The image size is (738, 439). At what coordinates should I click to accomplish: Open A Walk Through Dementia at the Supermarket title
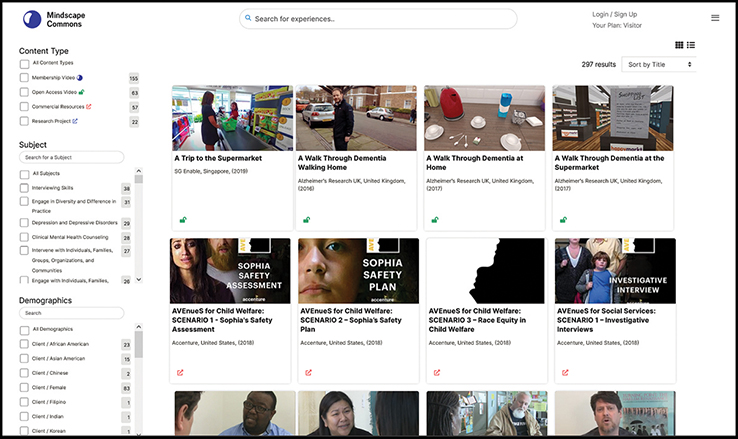pos(610,163)
